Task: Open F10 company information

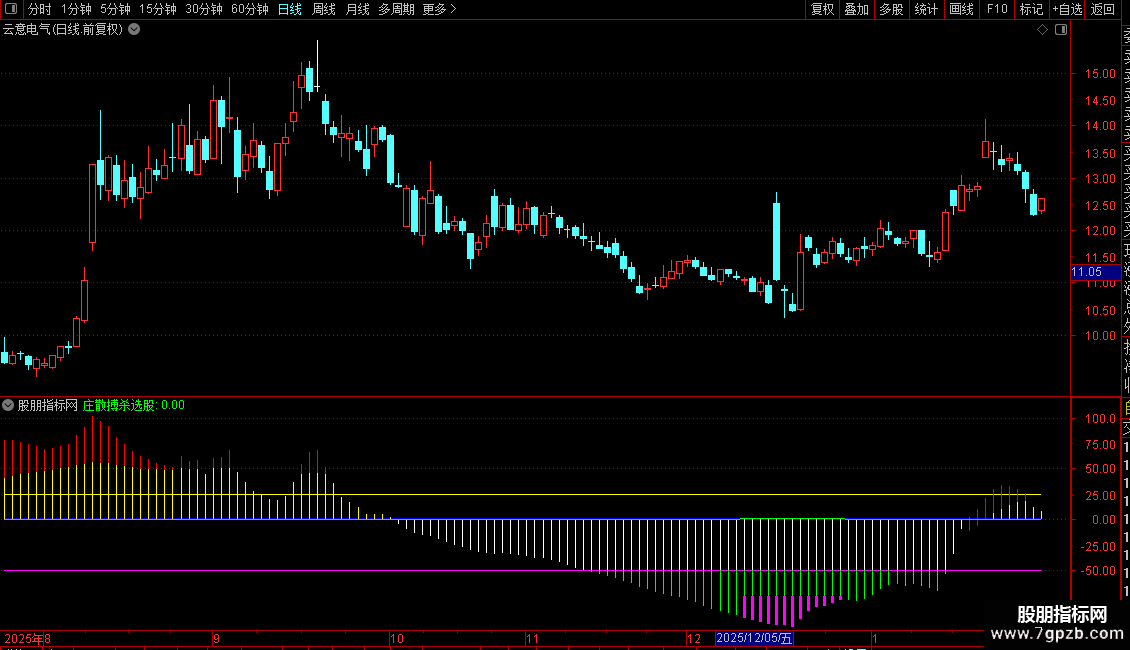Action: [997, 9]
